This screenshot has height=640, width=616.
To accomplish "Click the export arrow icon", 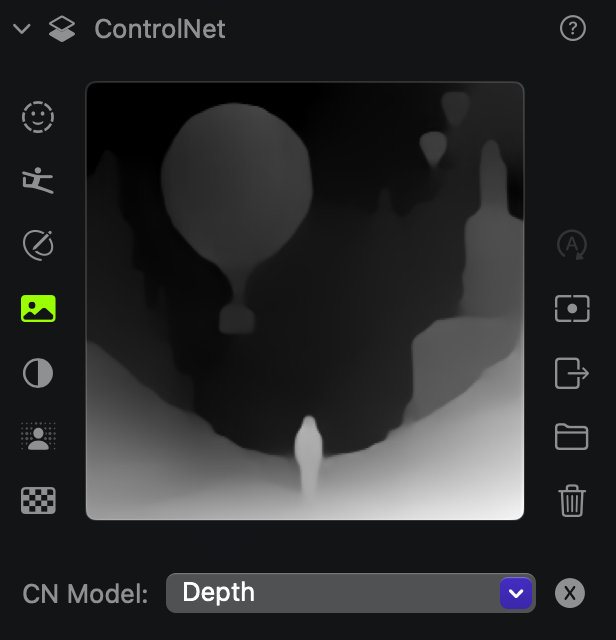I will tap(572, 373).
